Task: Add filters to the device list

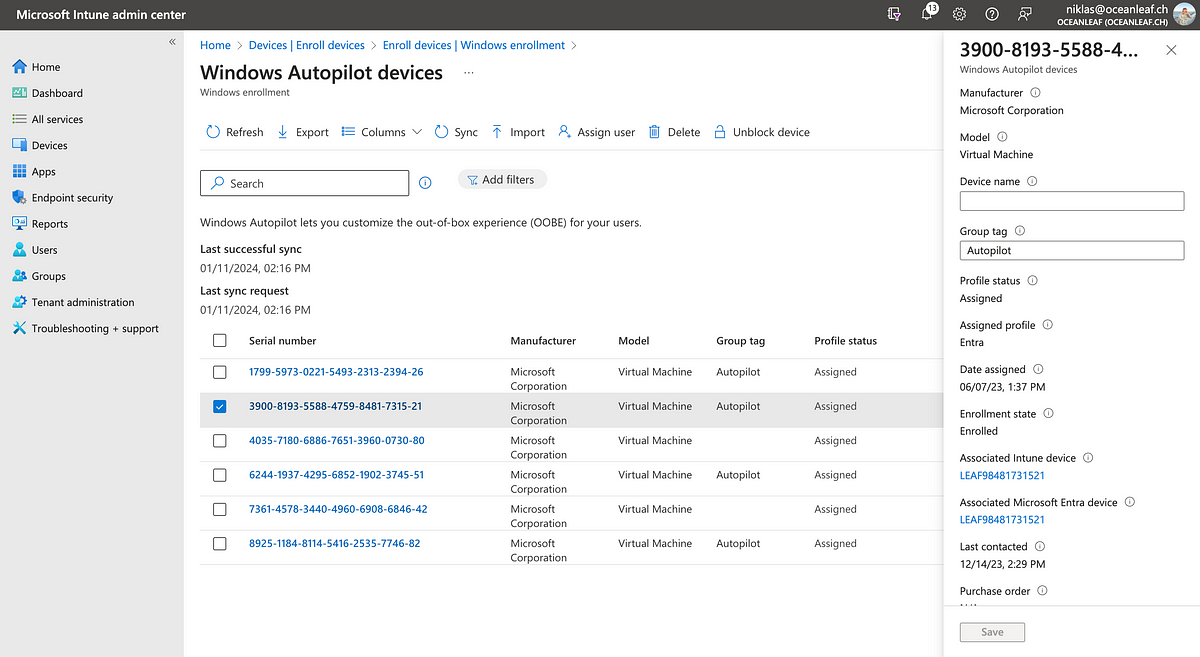Action: [502, 180]
